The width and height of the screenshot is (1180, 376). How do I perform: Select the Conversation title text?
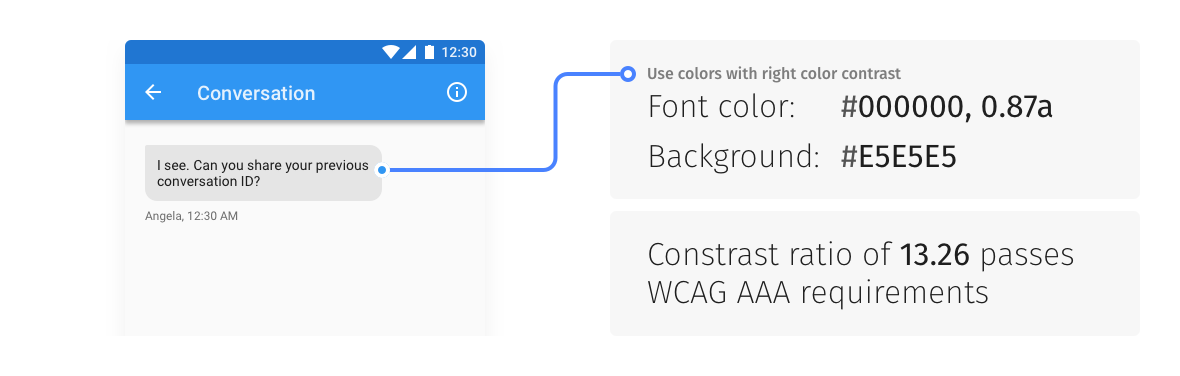pos(256,93)
